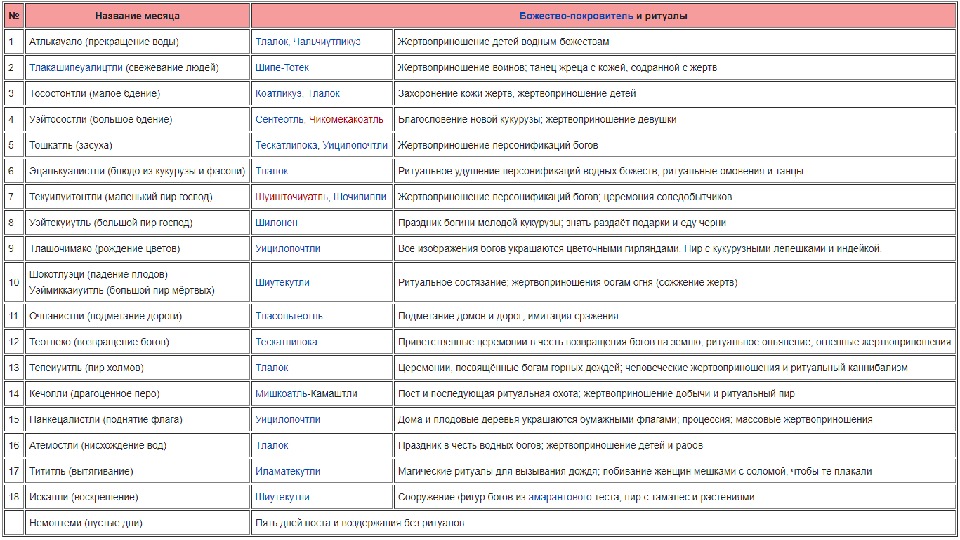Click the Шокотлуэци (падение плодов) text
Screen dimensions: 960x540
tap(98, 274)
